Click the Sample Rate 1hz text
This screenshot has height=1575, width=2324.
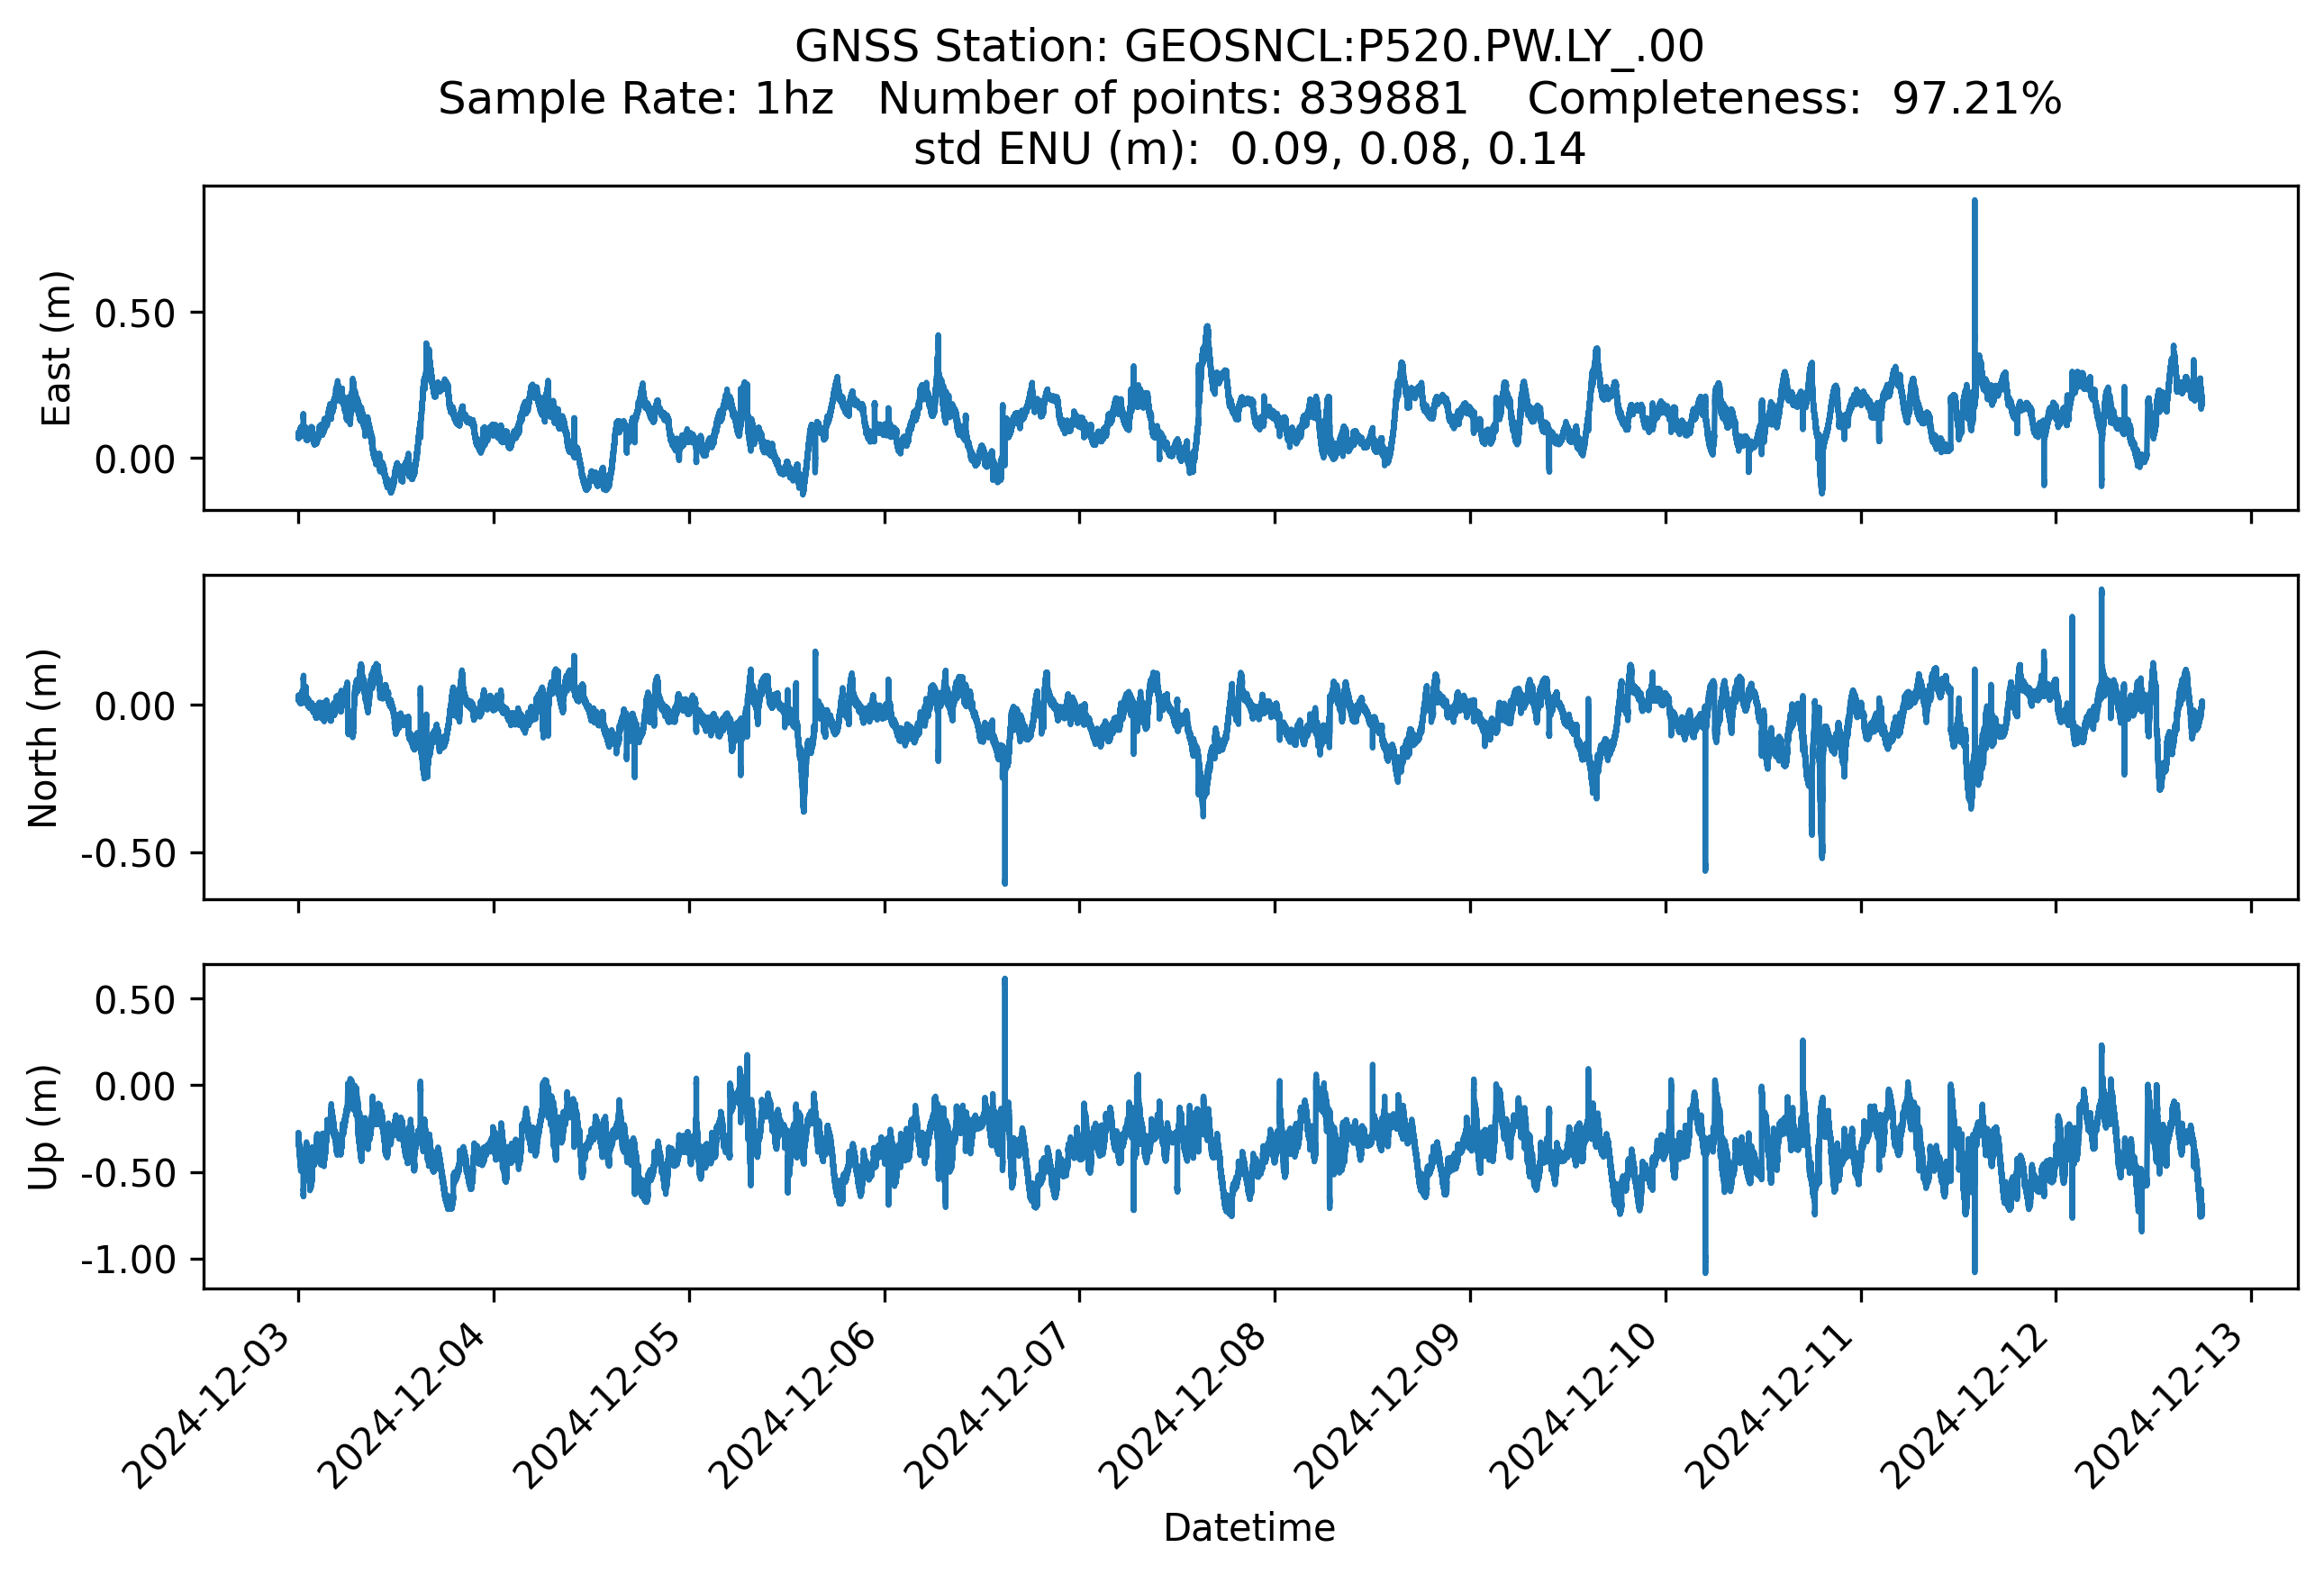pos(636,99)
